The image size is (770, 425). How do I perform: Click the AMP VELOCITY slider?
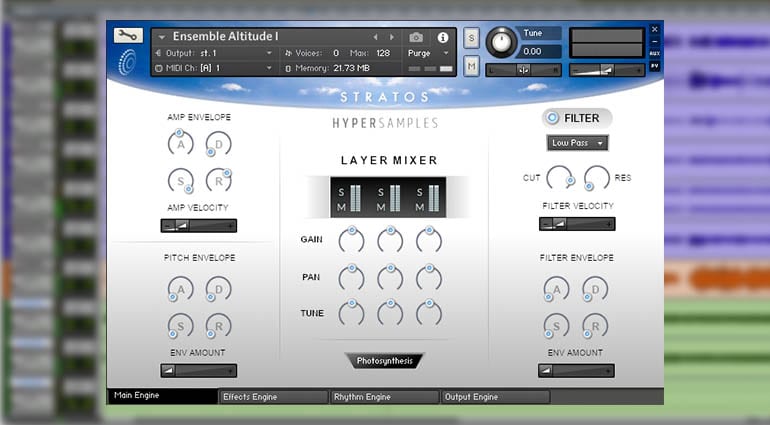[199, 226]
